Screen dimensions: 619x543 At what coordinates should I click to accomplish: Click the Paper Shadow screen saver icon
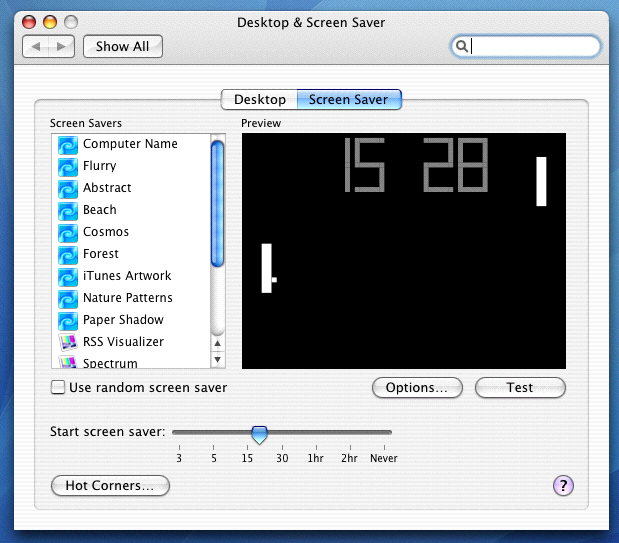68,321
